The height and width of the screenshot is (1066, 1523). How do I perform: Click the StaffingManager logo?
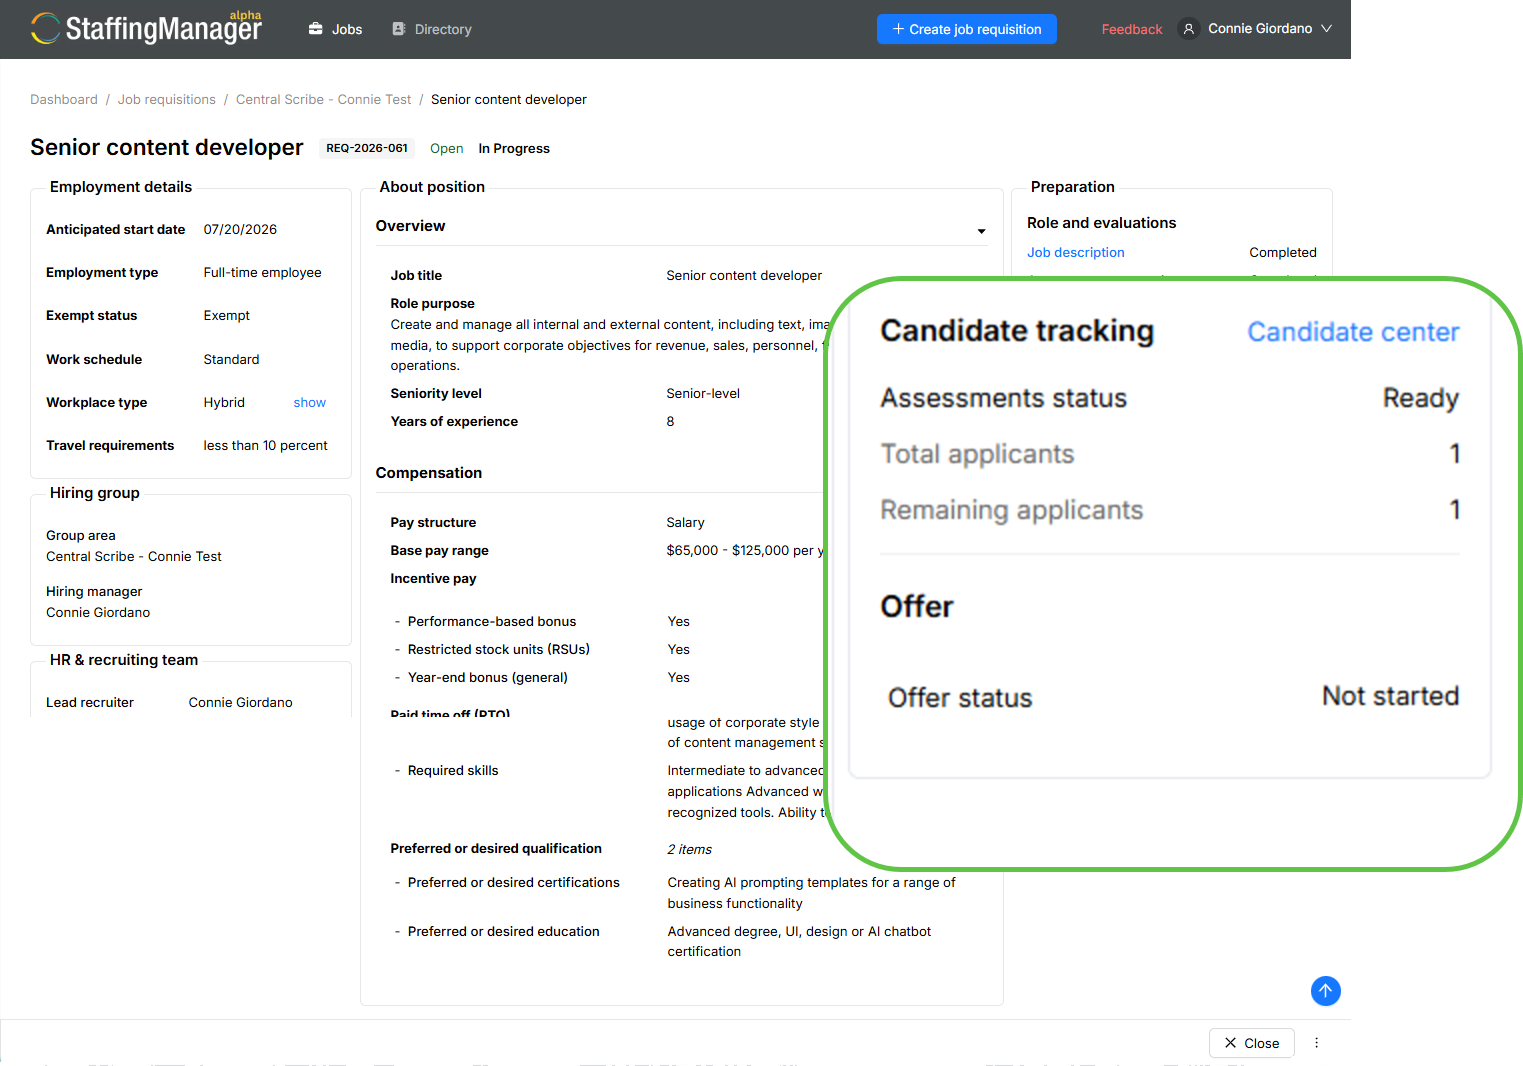point(146,28)
